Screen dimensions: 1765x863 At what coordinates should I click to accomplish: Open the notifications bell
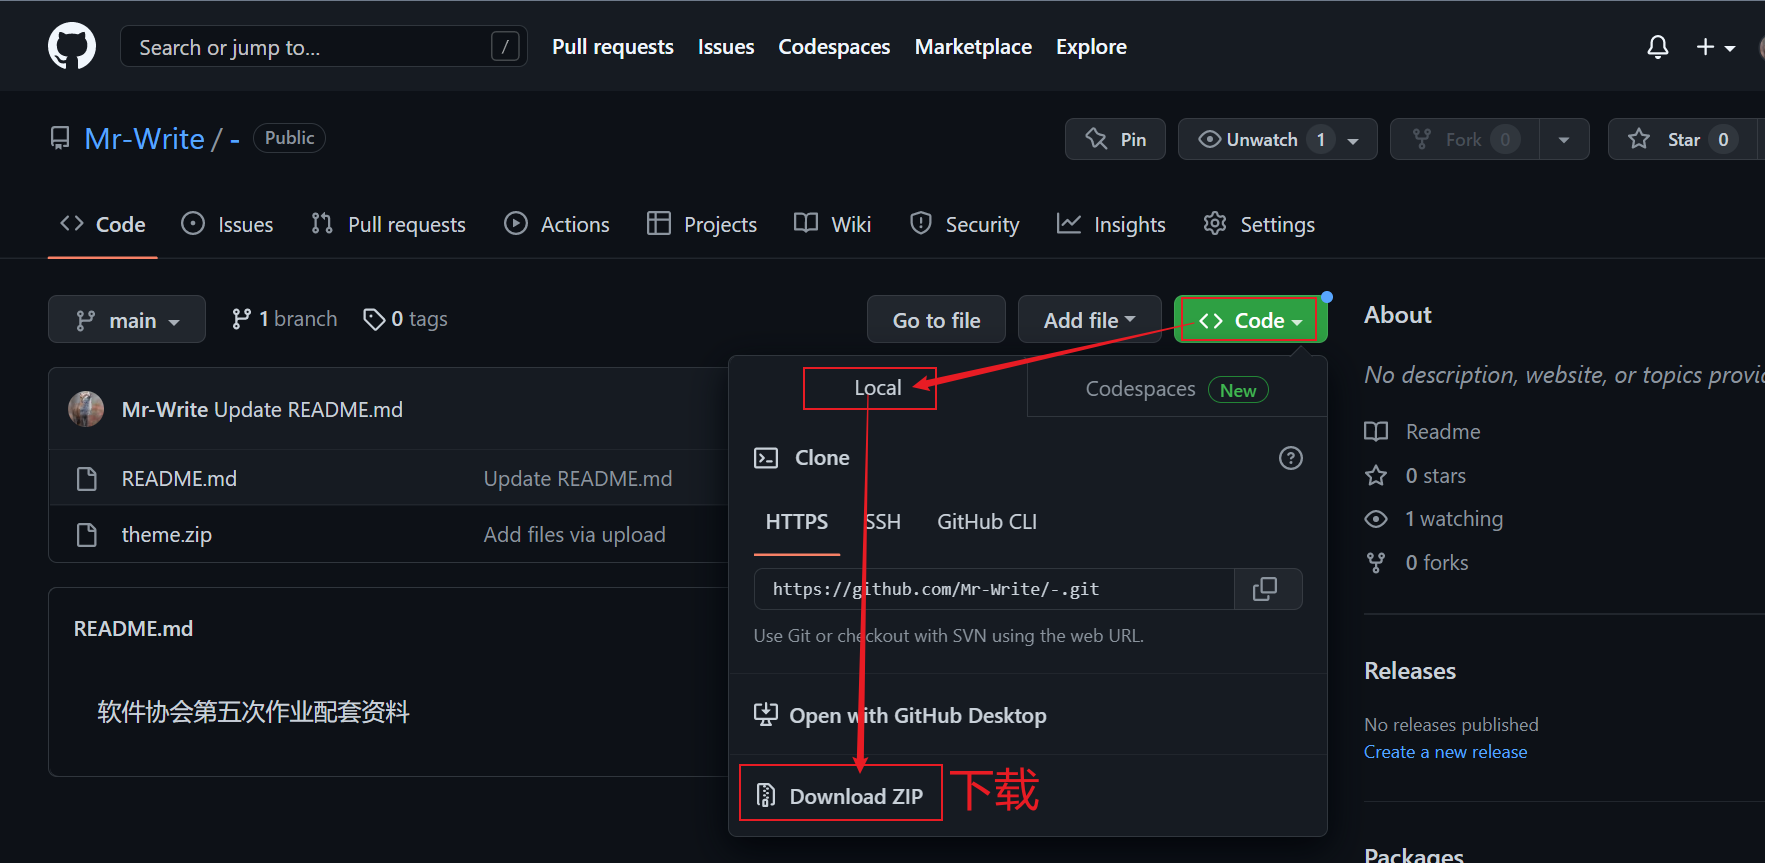point(1658,47)
